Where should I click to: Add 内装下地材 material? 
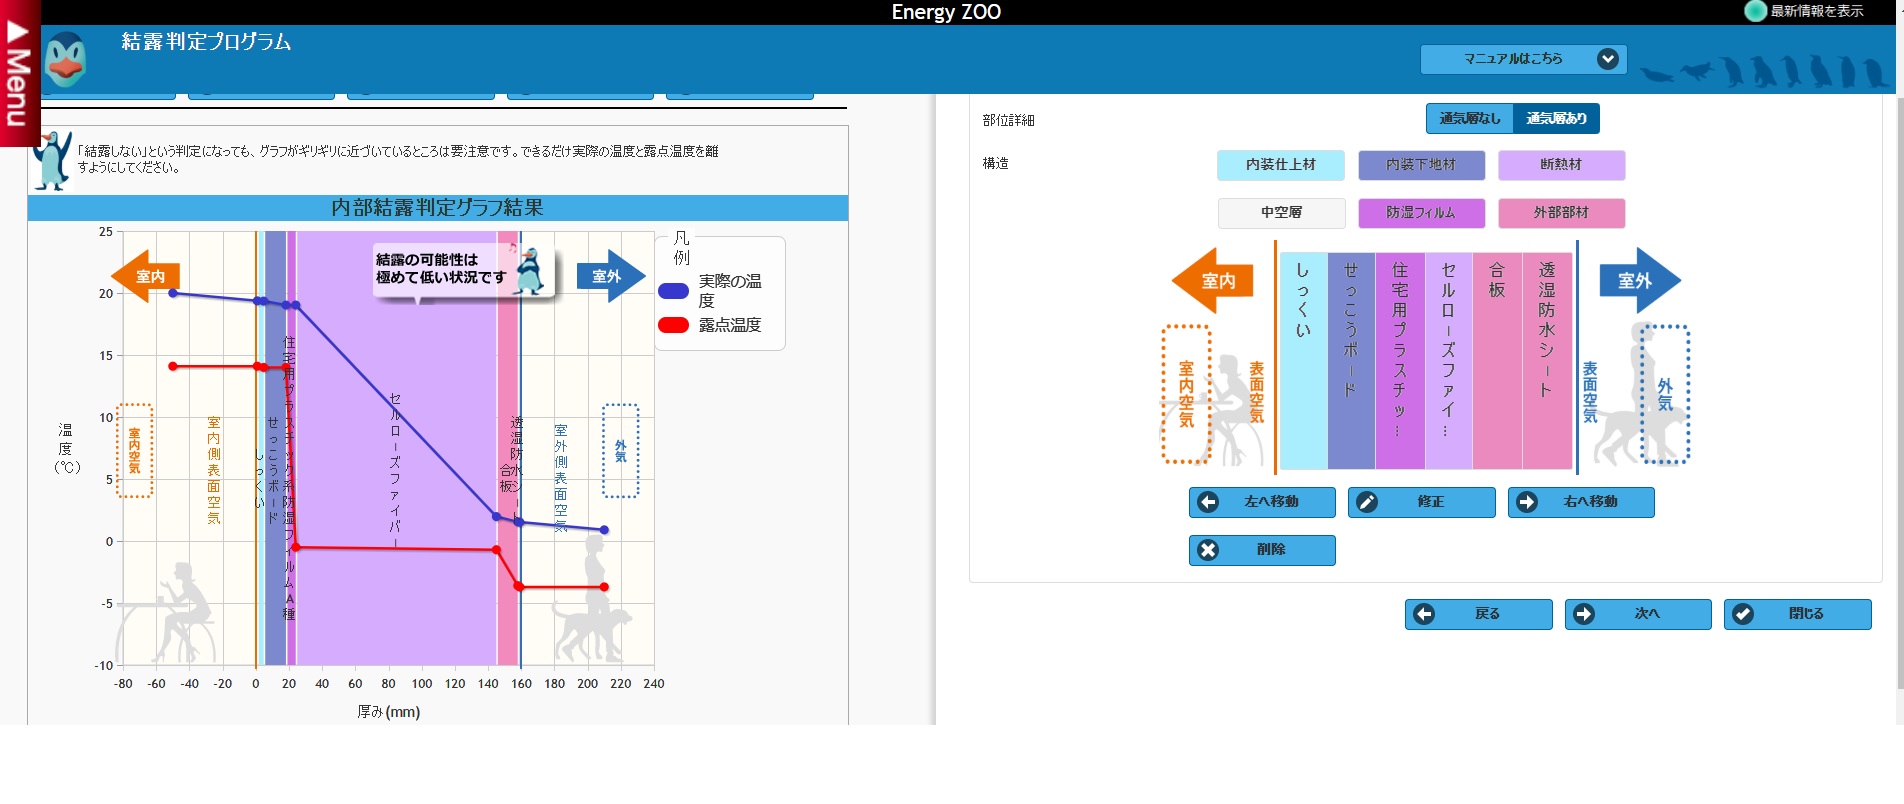coord(1421,165)
